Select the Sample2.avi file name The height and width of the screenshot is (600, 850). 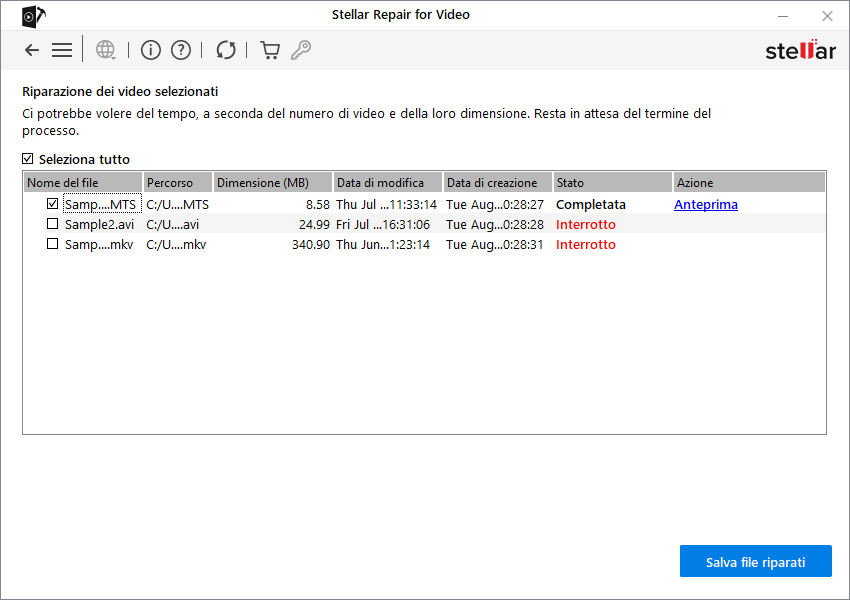(x=99, y=224)
